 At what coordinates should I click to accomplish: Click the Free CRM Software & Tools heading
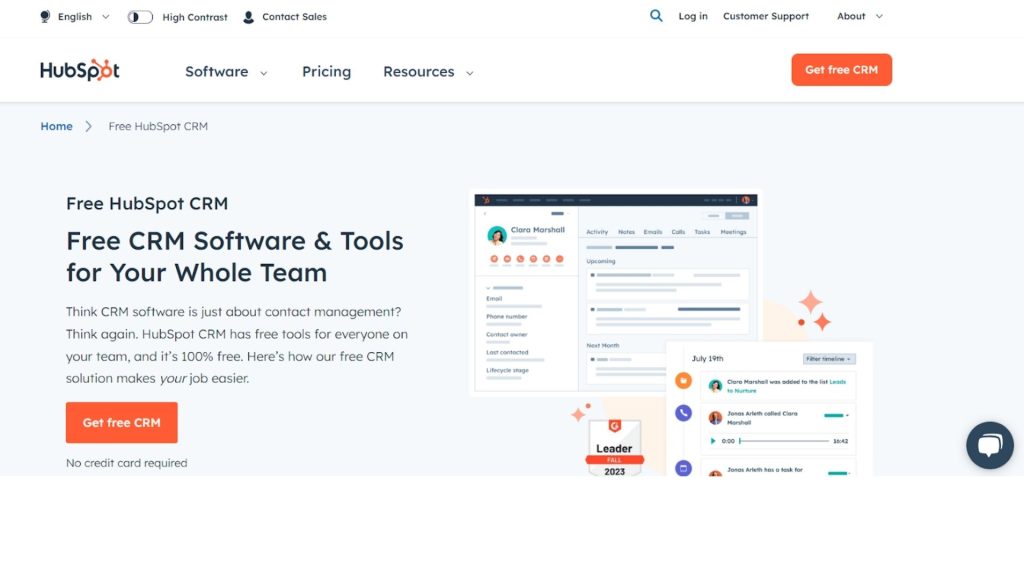tap(234, 257)
